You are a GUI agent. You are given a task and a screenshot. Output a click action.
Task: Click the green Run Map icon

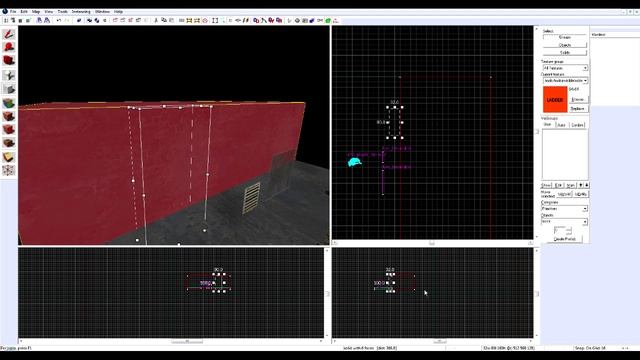click(328, 20)
